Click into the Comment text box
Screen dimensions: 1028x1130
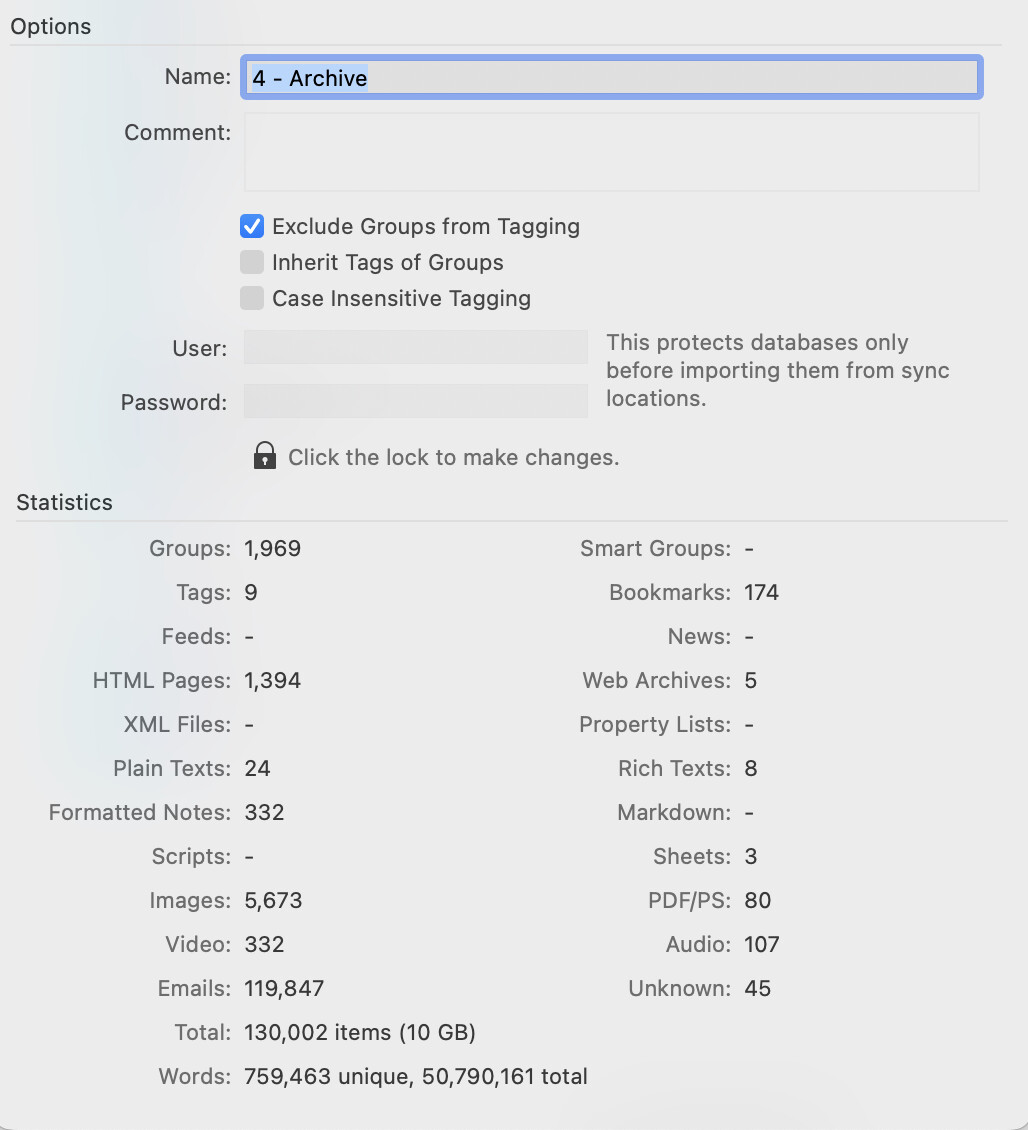coord(611,151)
